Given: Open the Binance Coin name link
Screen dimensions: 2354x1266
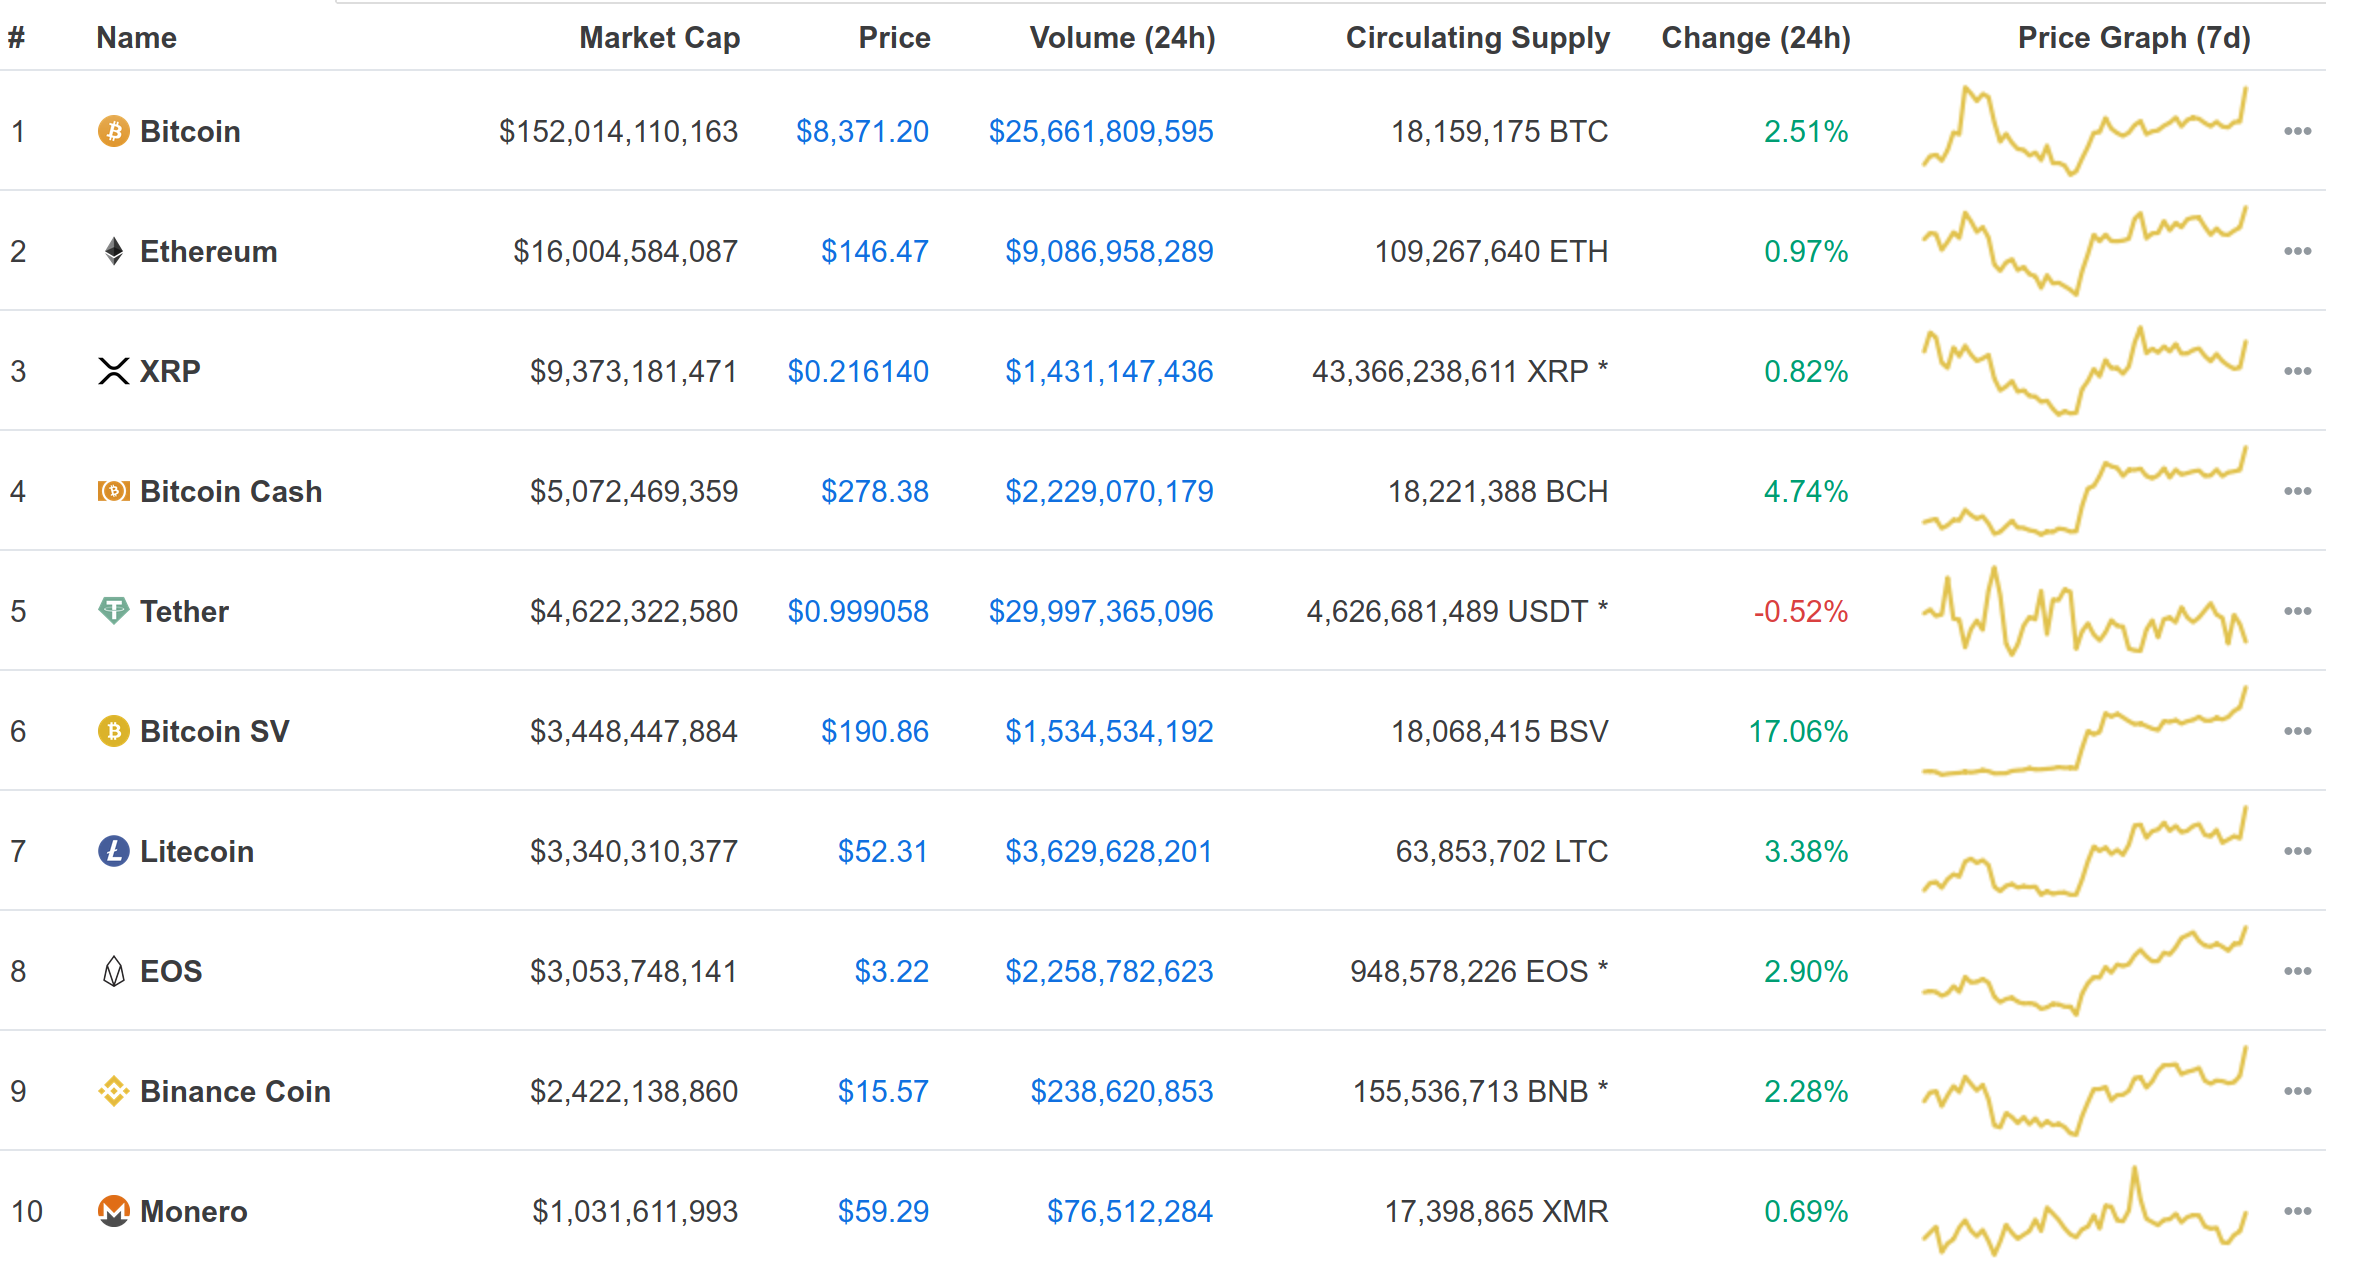Looking at the screenshot, I should click(235, 1091).
